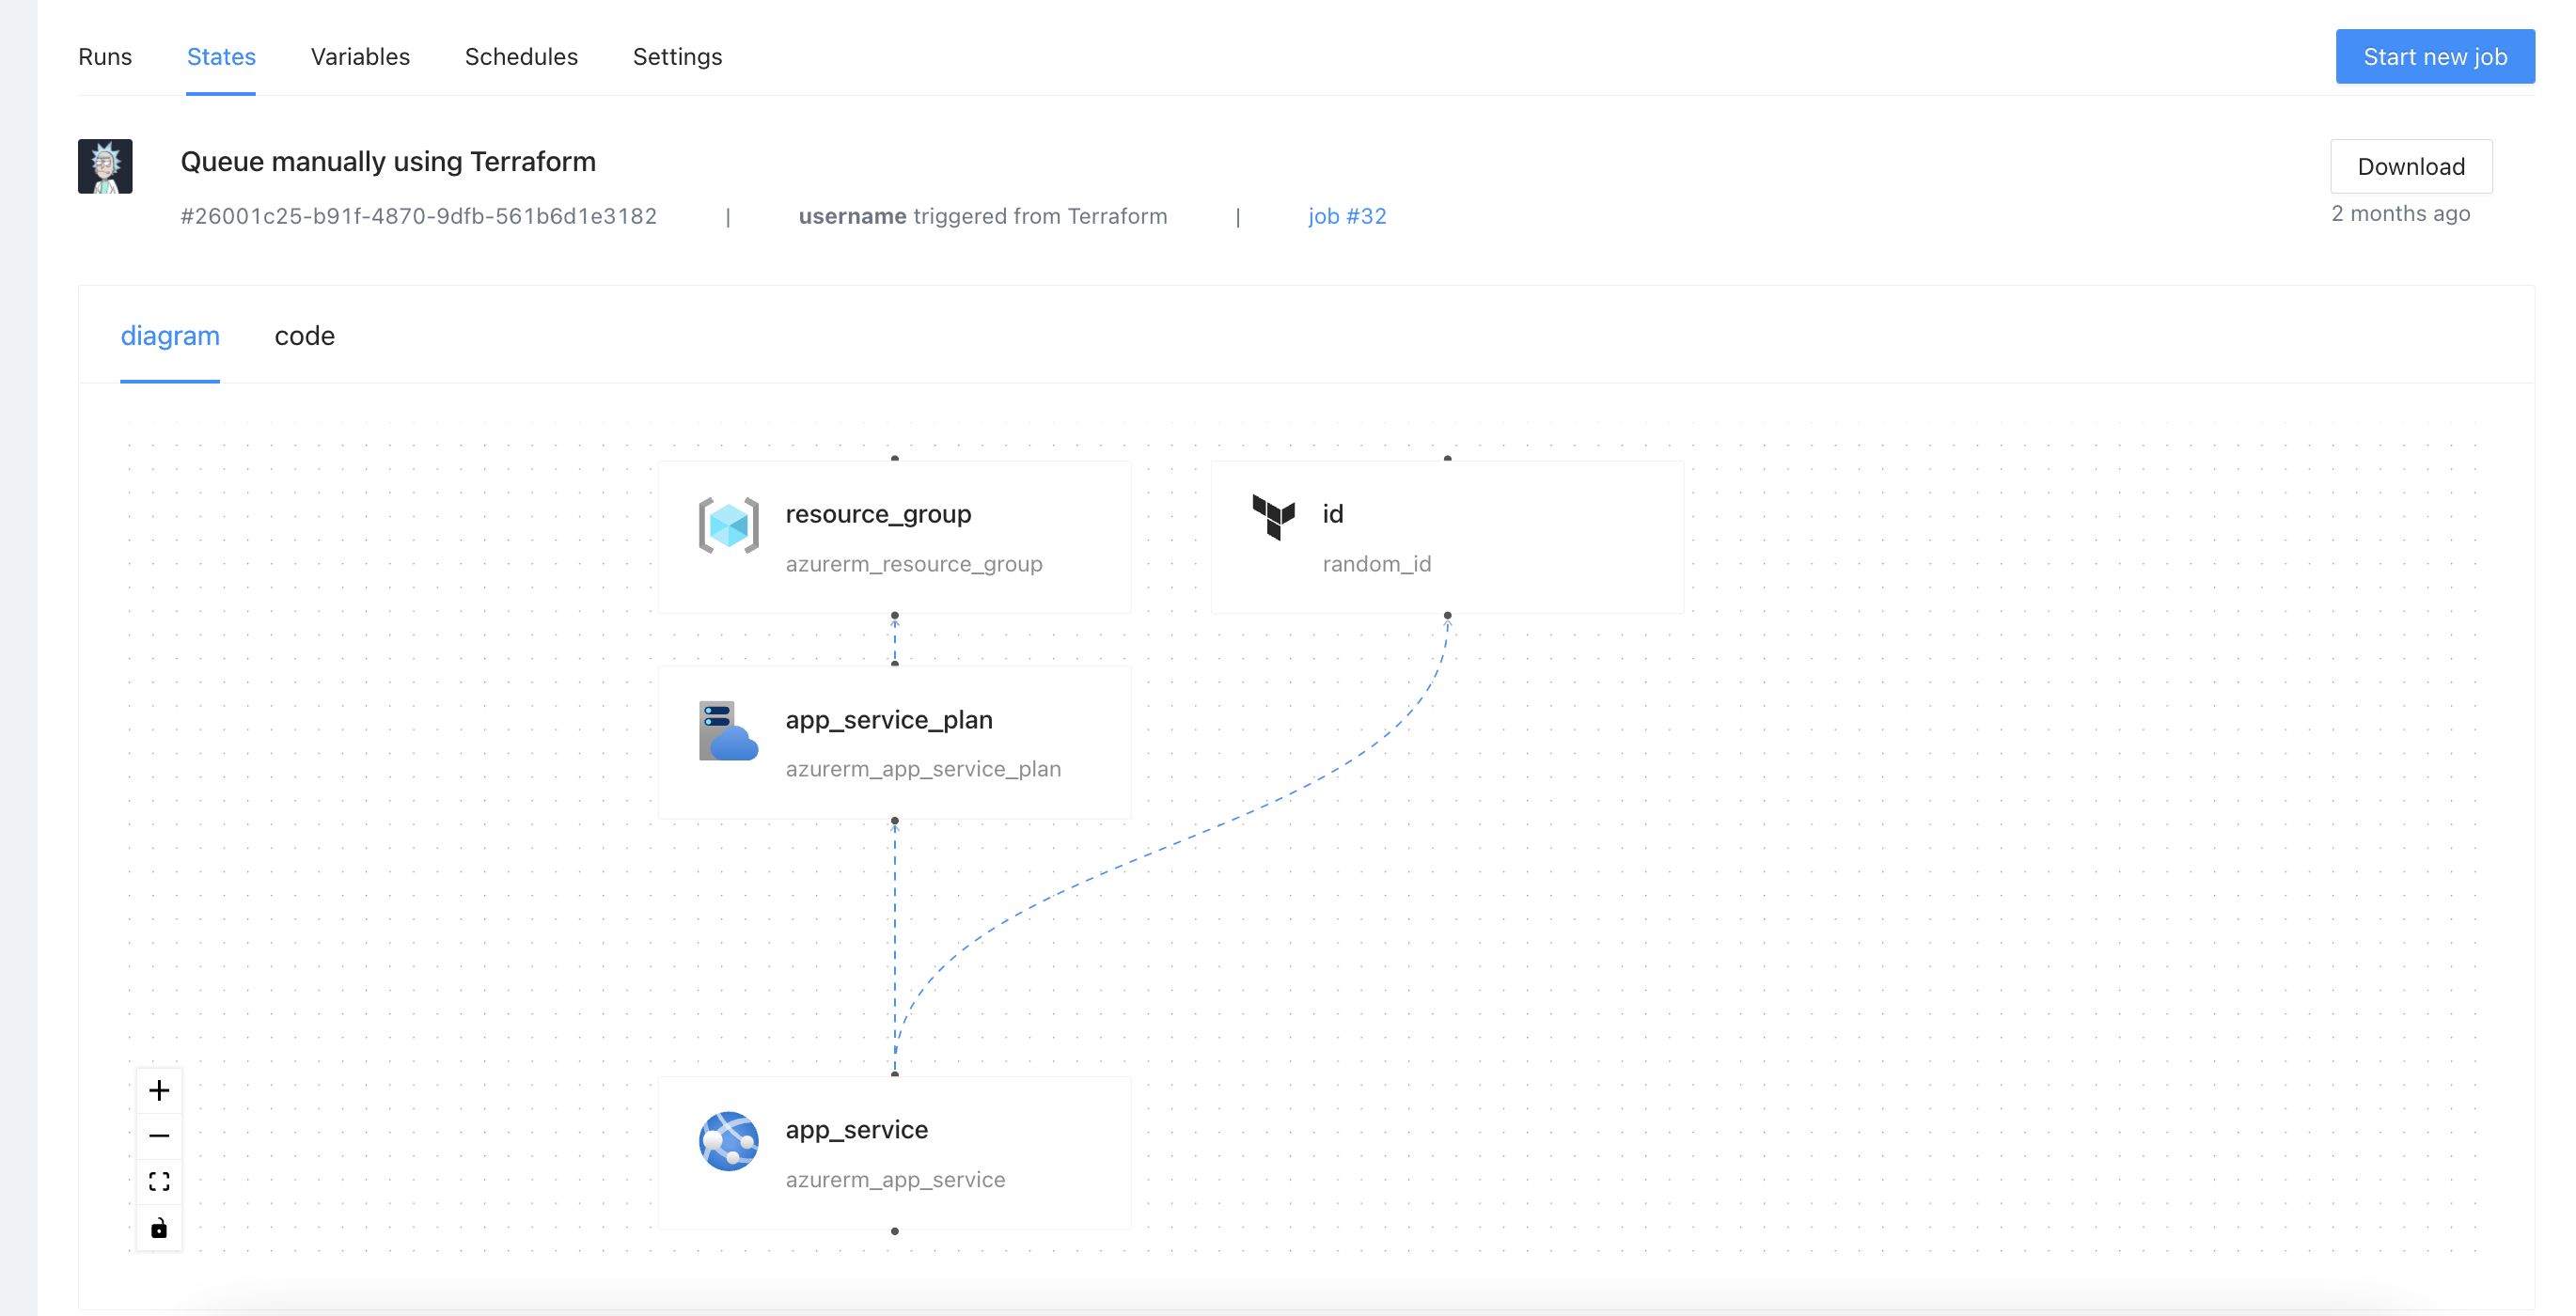Open the job #32 link
This screenshot has height=1316, width=2576.
click(1347, 216)
